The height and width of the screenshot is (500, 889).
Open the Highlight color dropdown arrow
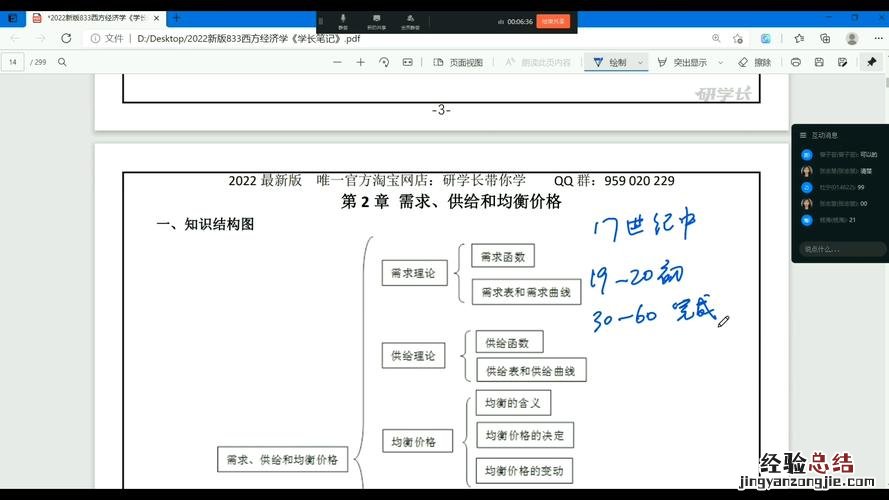(719, 62)
